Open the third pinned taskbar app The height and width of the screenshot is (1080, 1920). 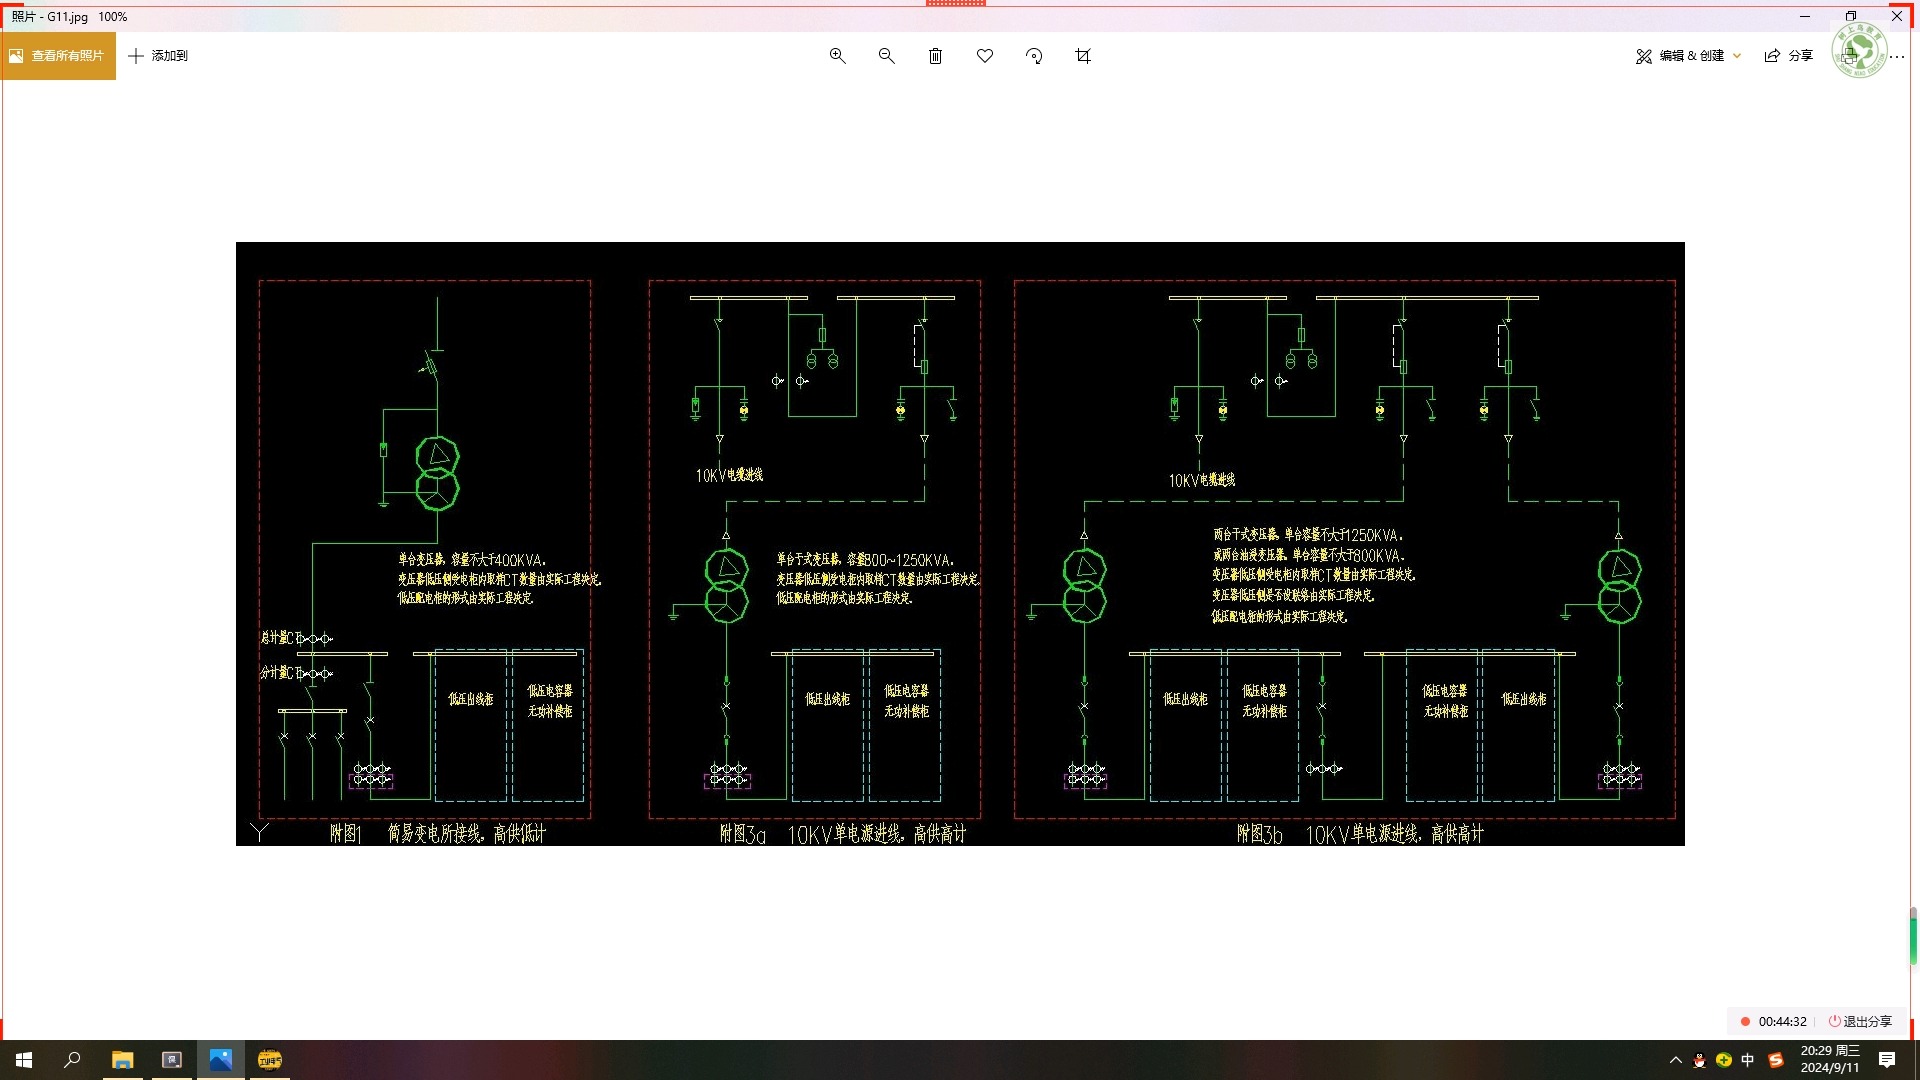(x=172, y=1060)
